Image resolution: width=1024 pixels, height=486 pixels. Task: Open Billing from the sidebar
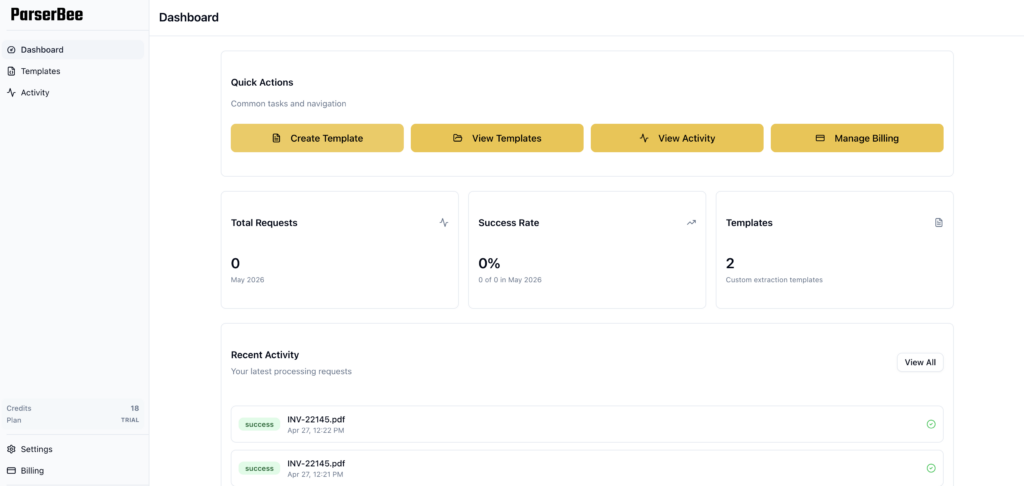click(x=73, y=470)
